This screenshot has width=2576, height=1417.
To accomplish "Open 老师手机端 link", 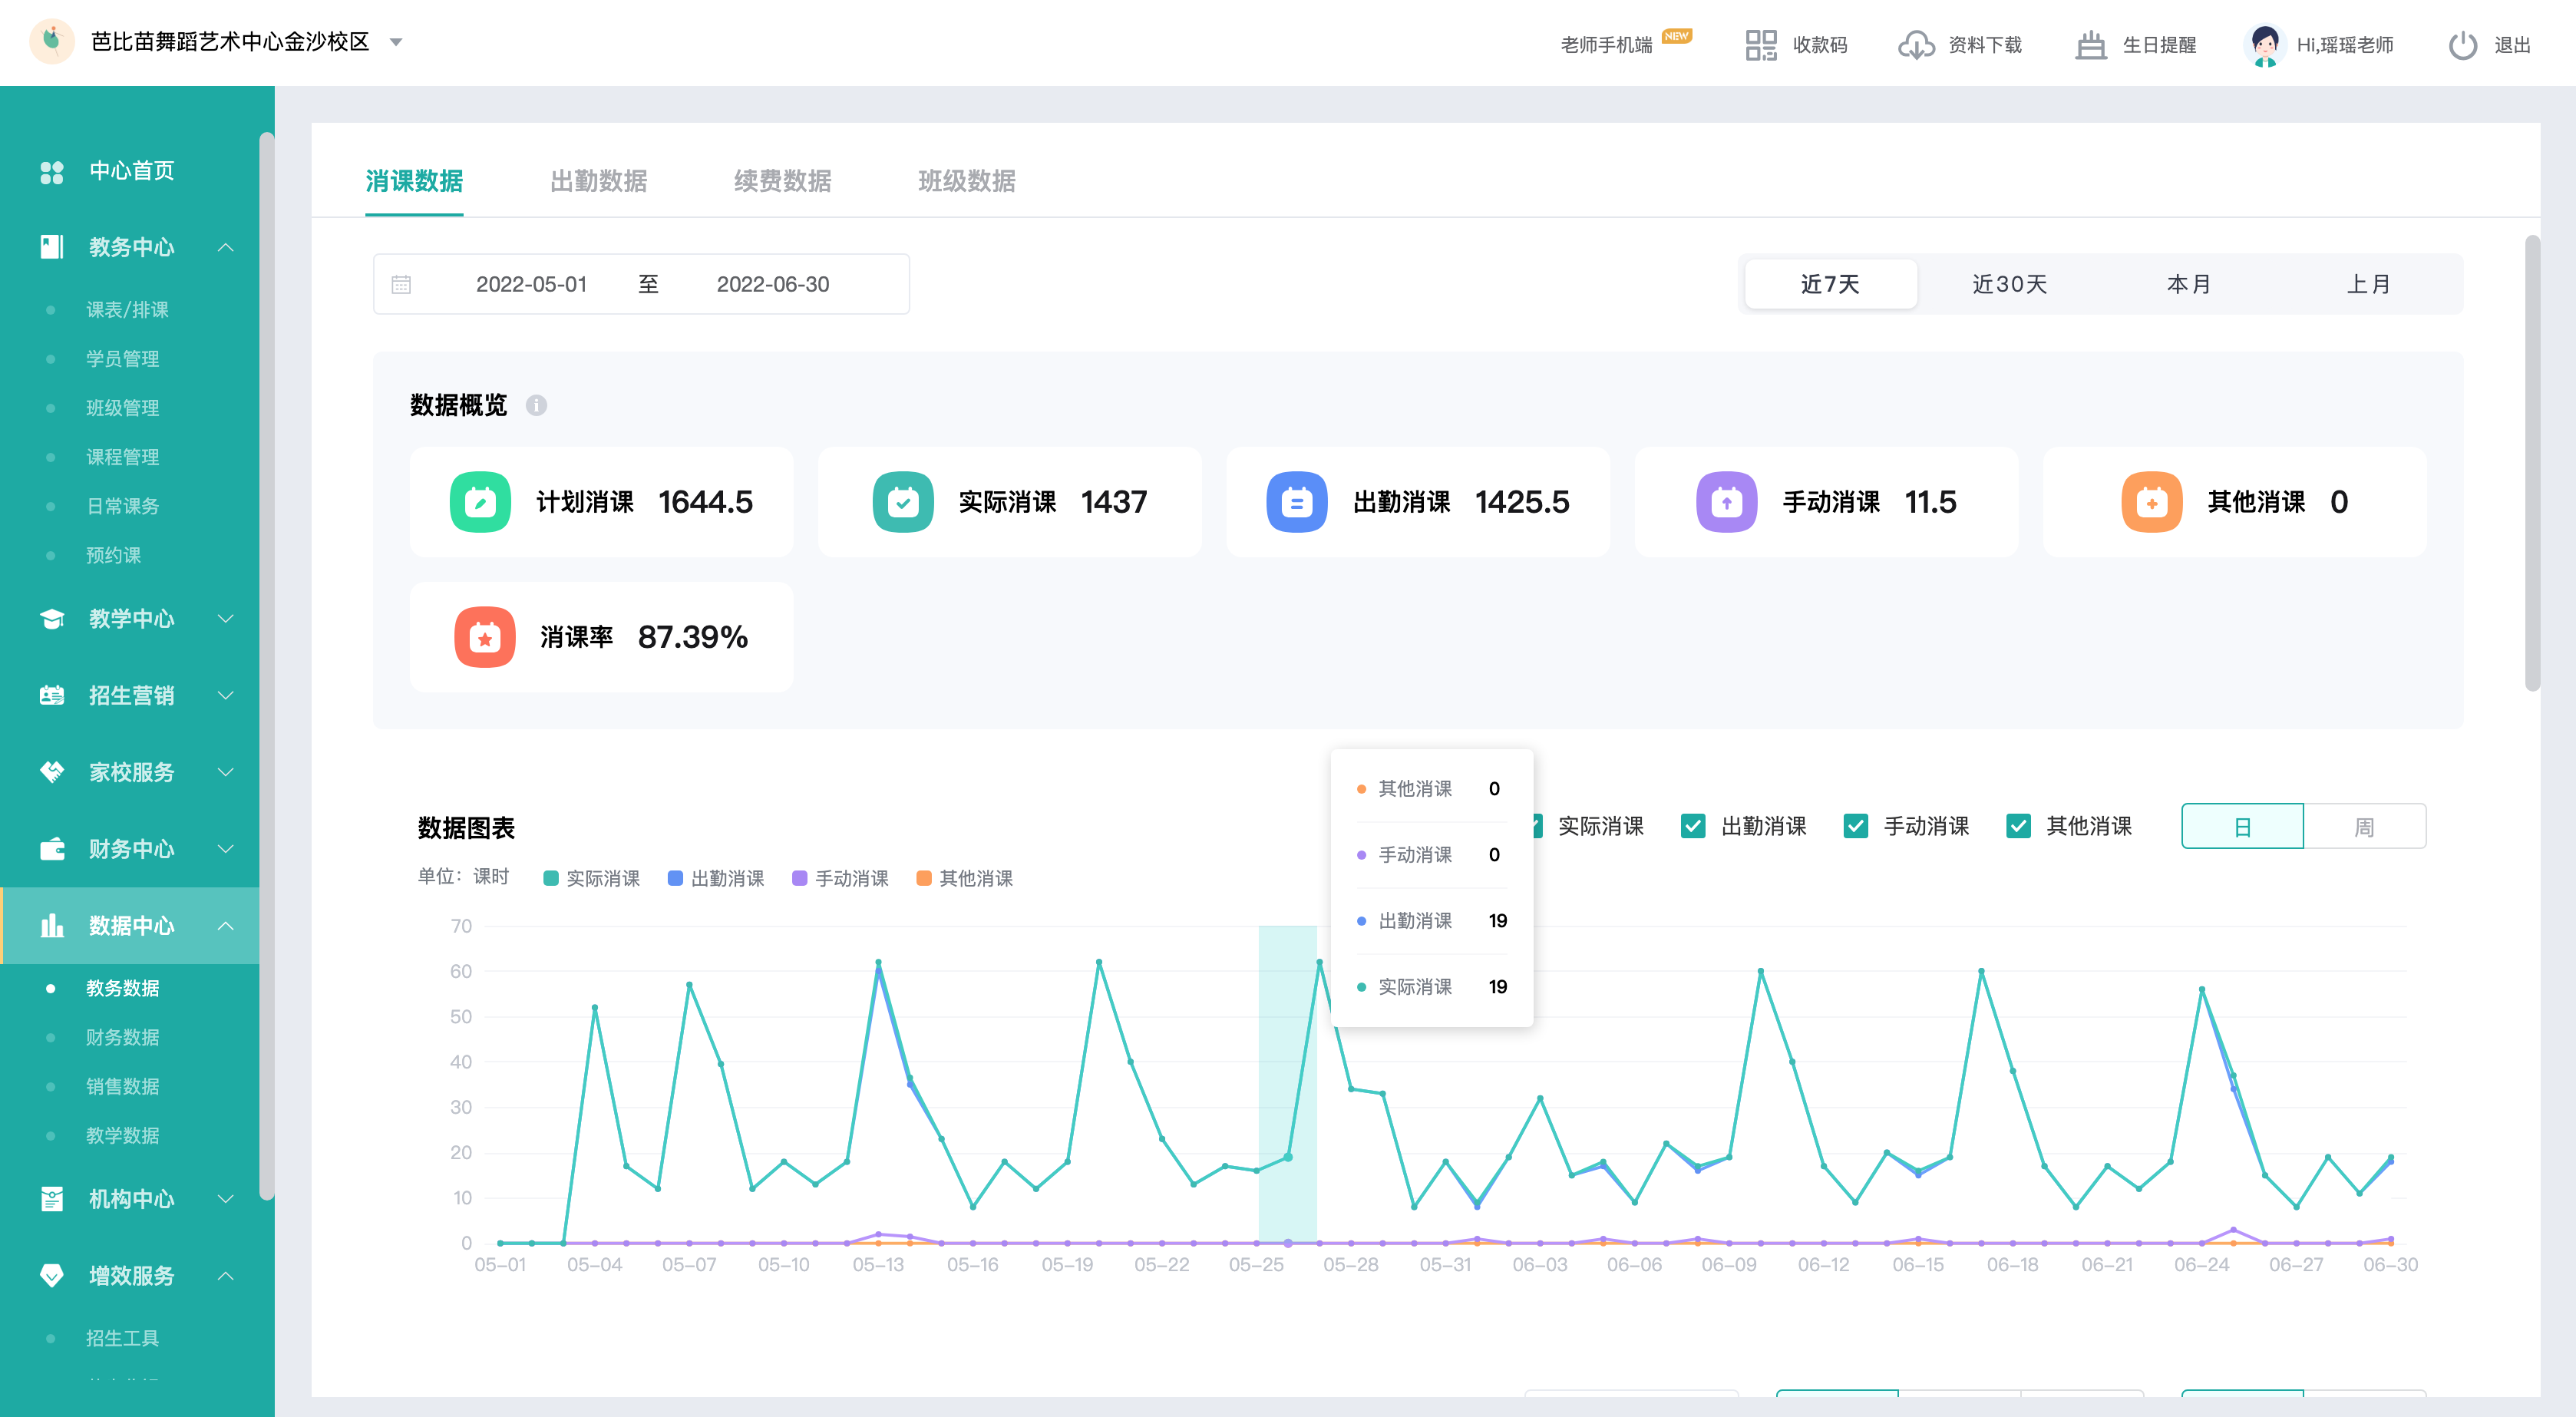I will 1606,45.
